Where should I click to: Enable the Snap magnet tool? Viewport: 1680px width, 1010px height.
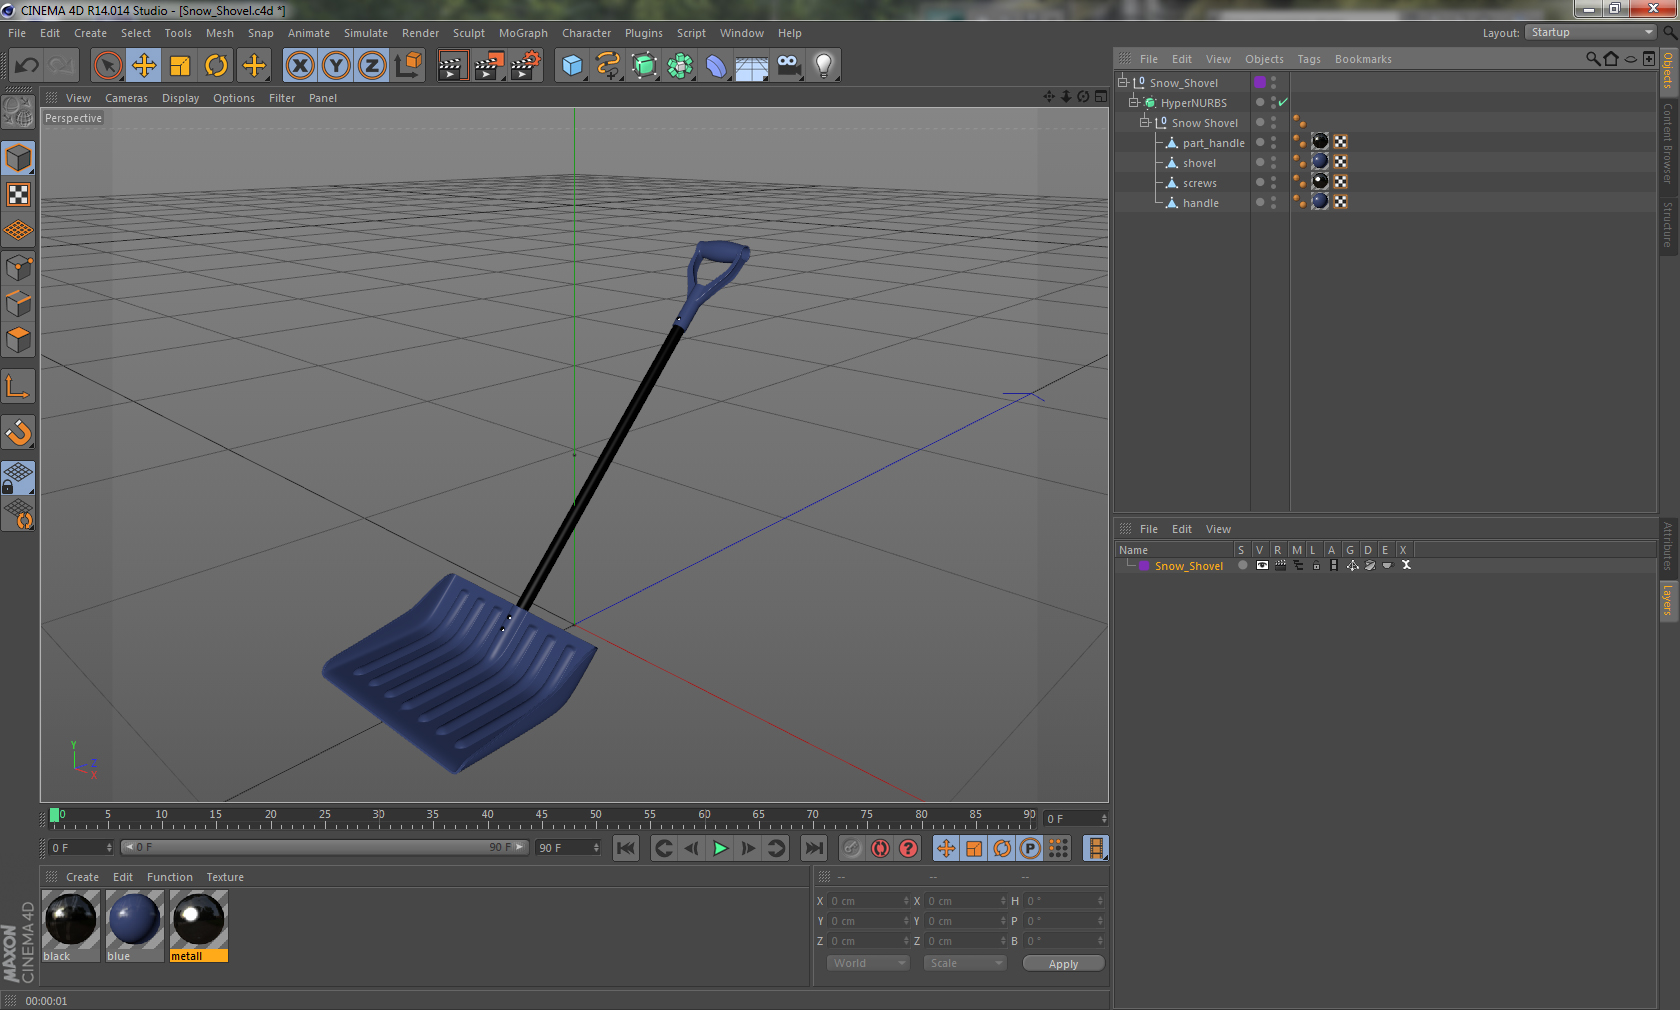click(18, 432)
